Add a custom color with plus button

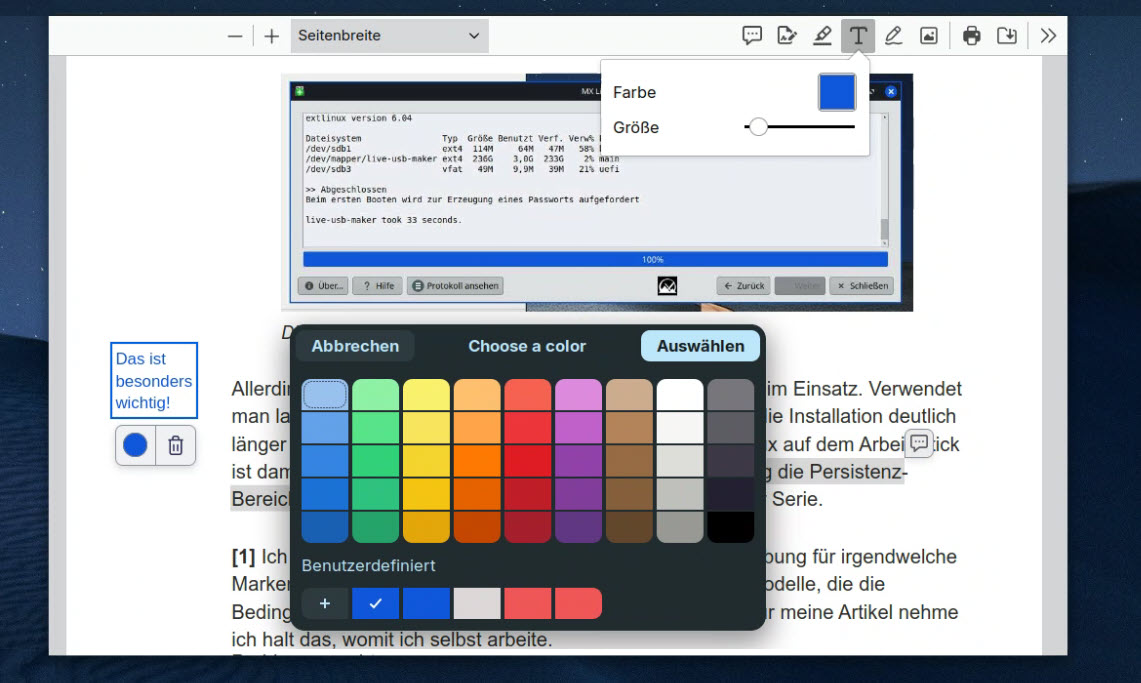click(x=325, y=603)
